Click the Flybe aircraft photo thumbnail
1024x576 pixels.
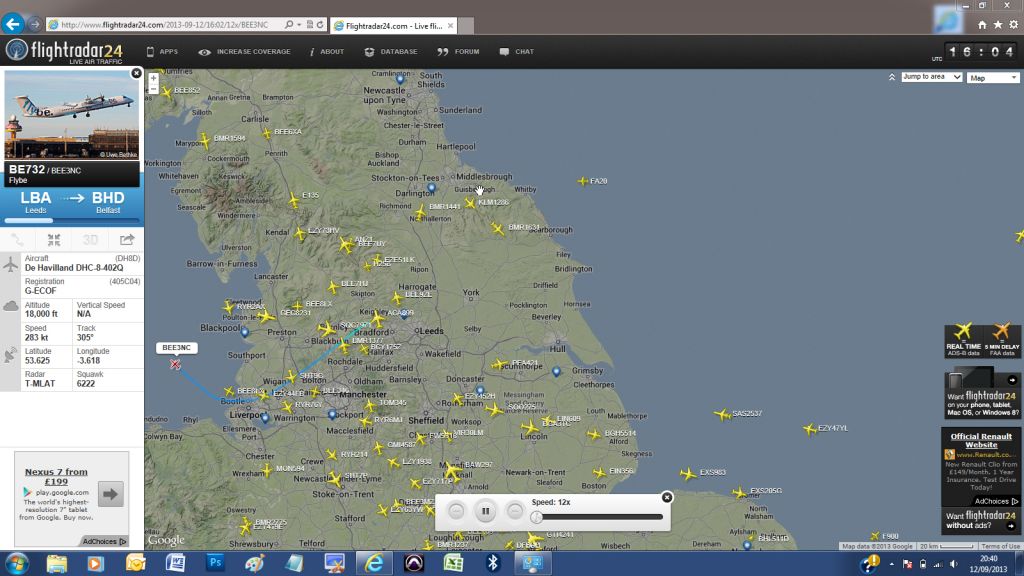click(x=71, y=115)
